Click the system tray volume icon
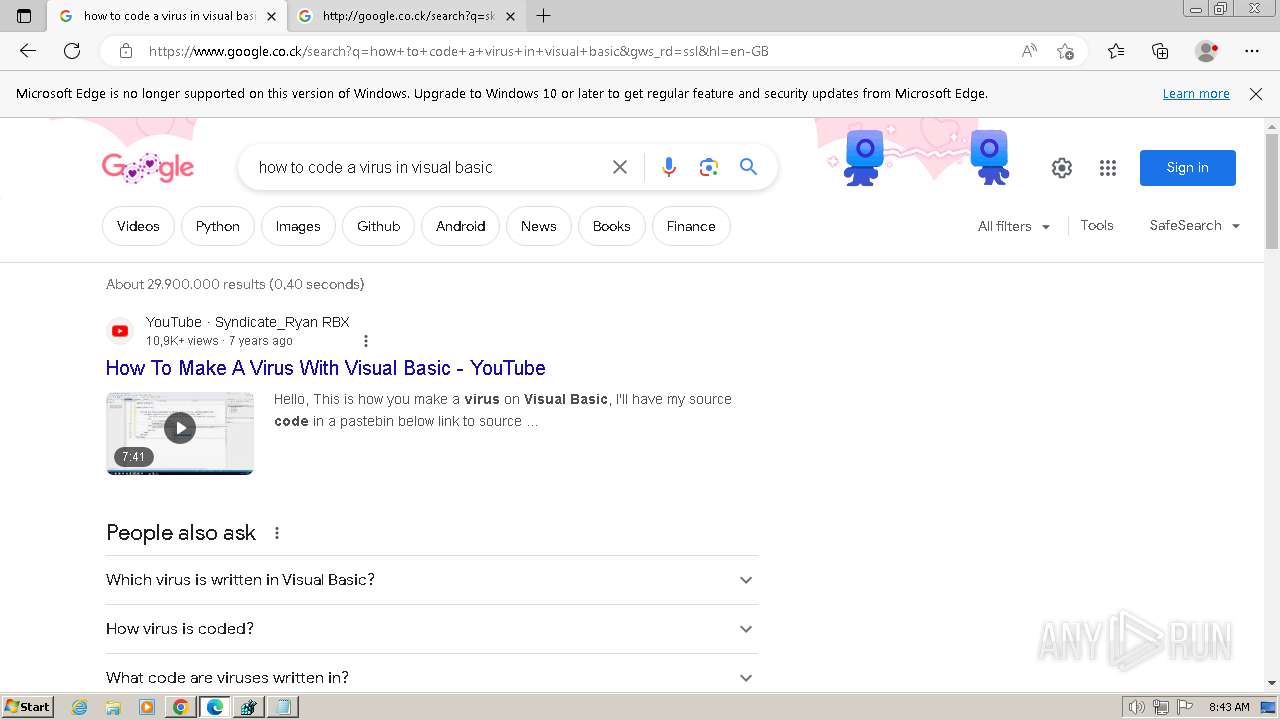 [x=1137, y=707]
